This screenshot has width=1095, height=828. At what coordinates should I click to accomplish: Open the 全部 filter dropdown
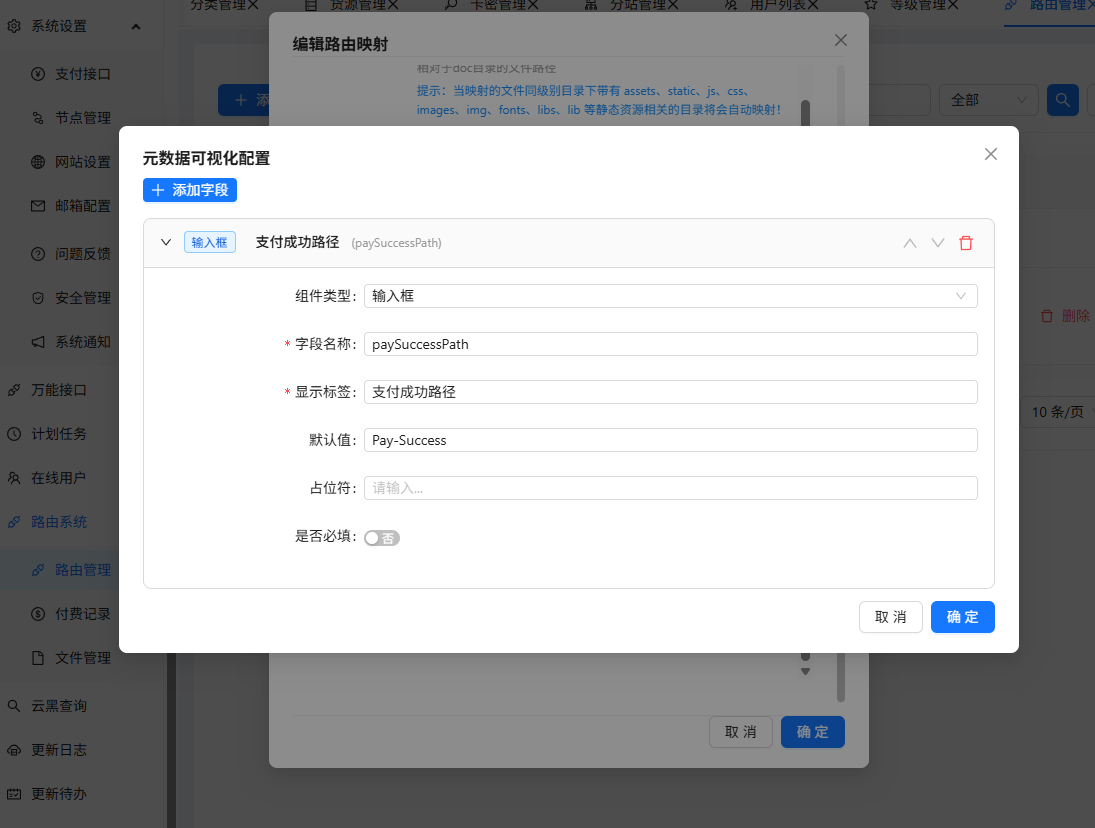pyautogui.click(x=987, y=100)
